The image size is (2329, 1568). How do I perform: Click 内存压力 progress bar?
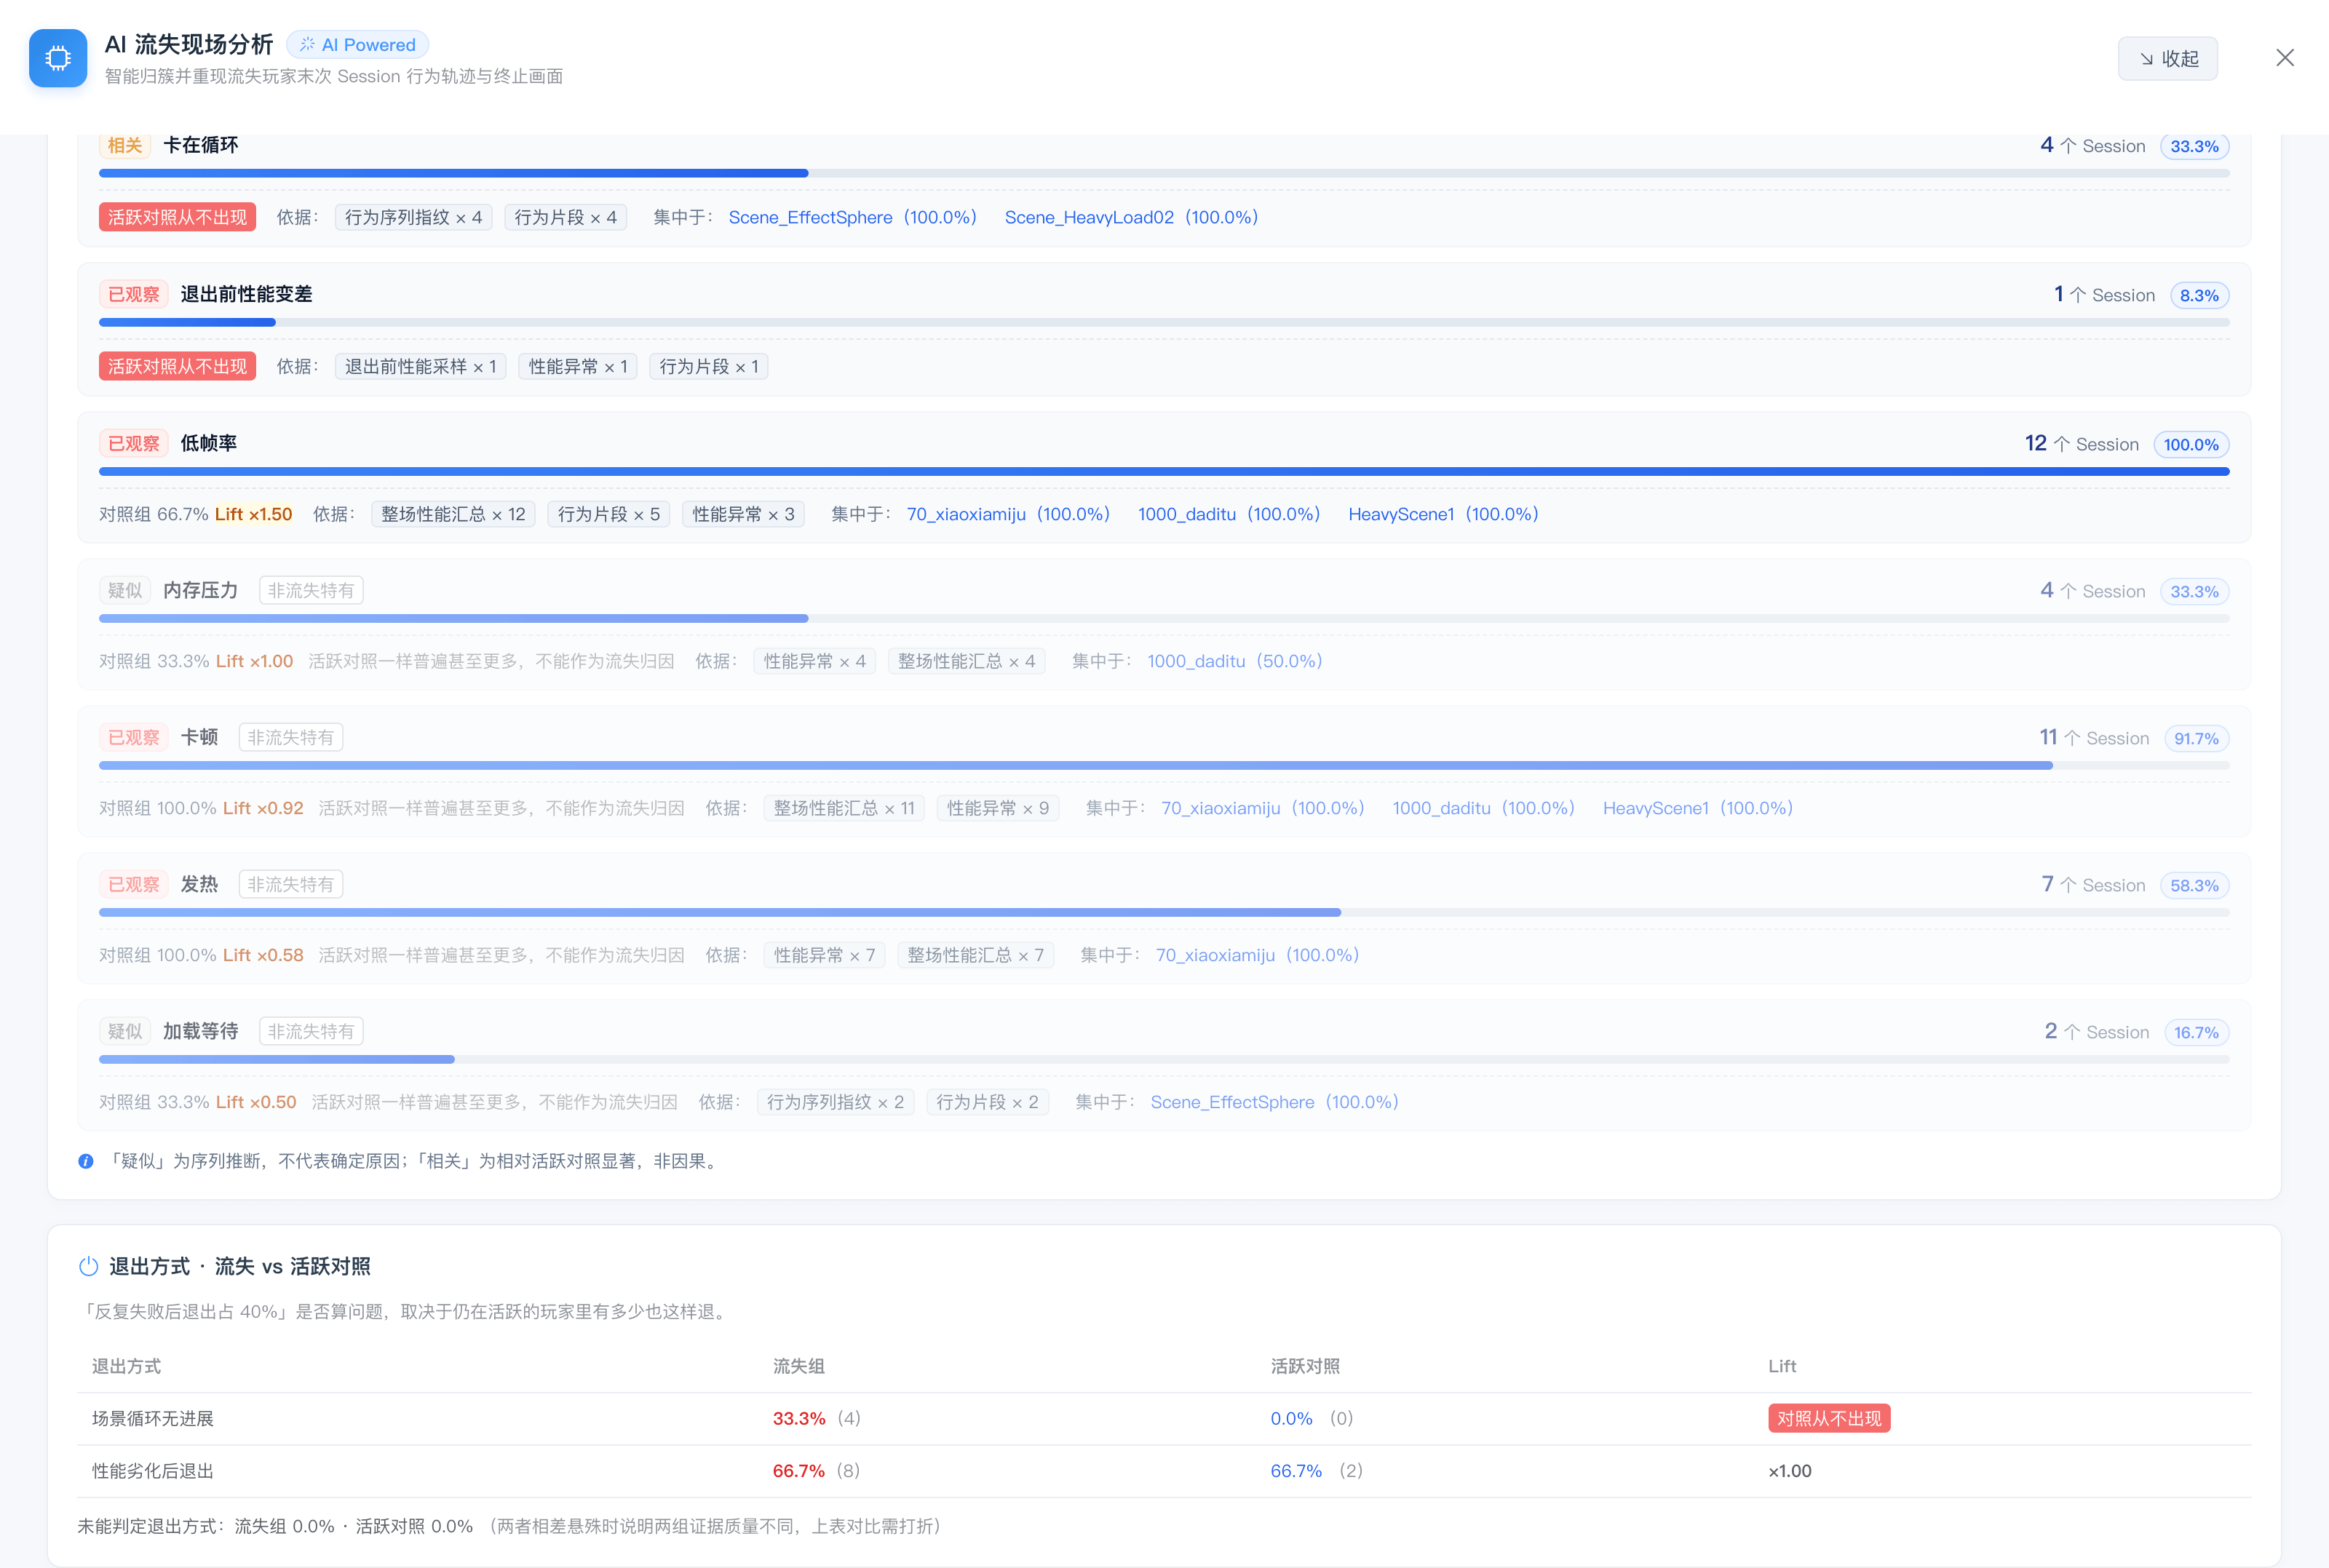point(1164,618)
